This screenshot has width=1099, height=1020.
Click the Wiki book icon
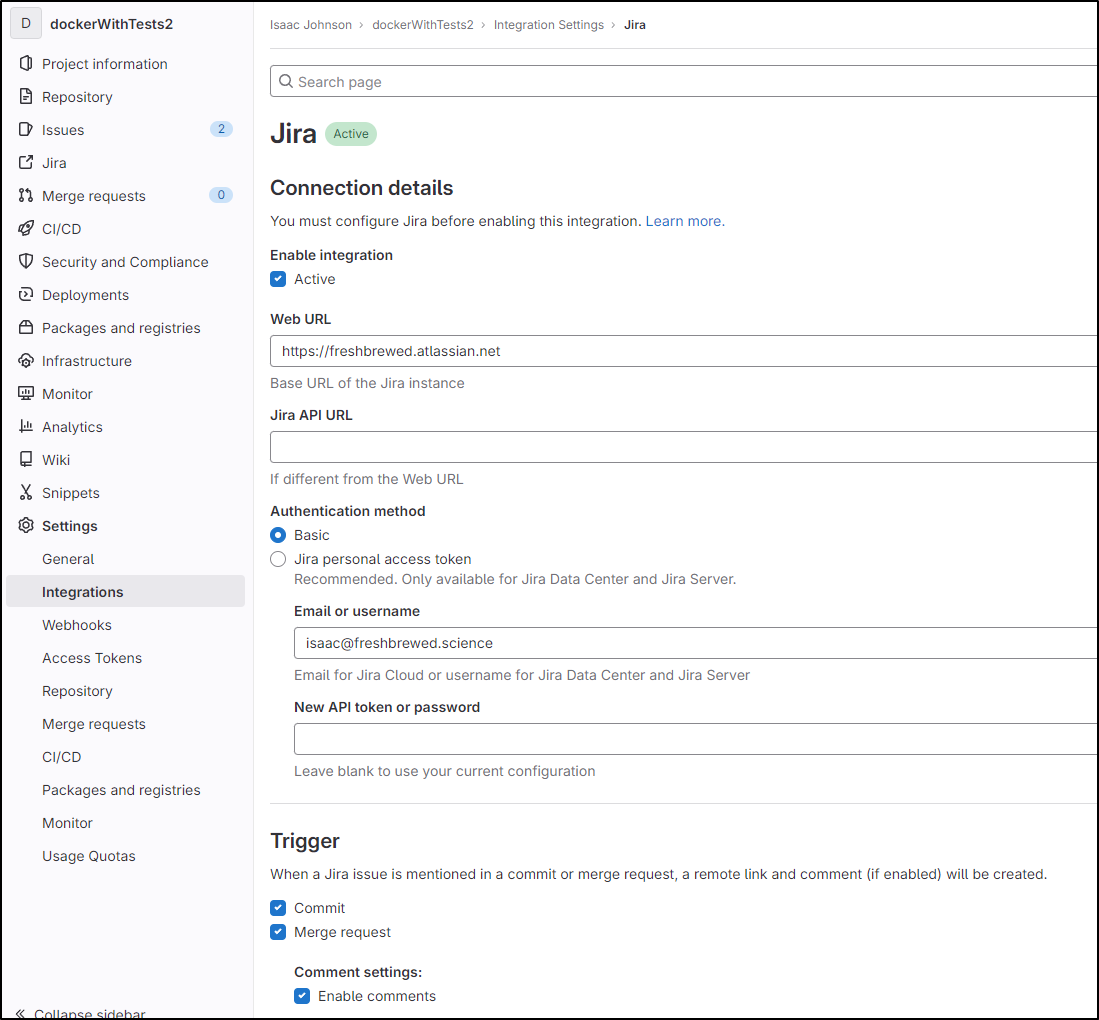(x=26, y=458)
